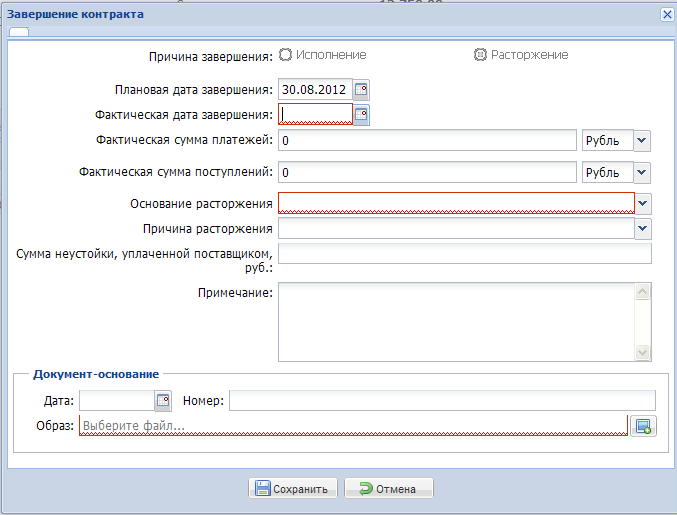This screenshot has height=515, width=677.
Task: Click the Сохранить button
Action: click(293, 488)
